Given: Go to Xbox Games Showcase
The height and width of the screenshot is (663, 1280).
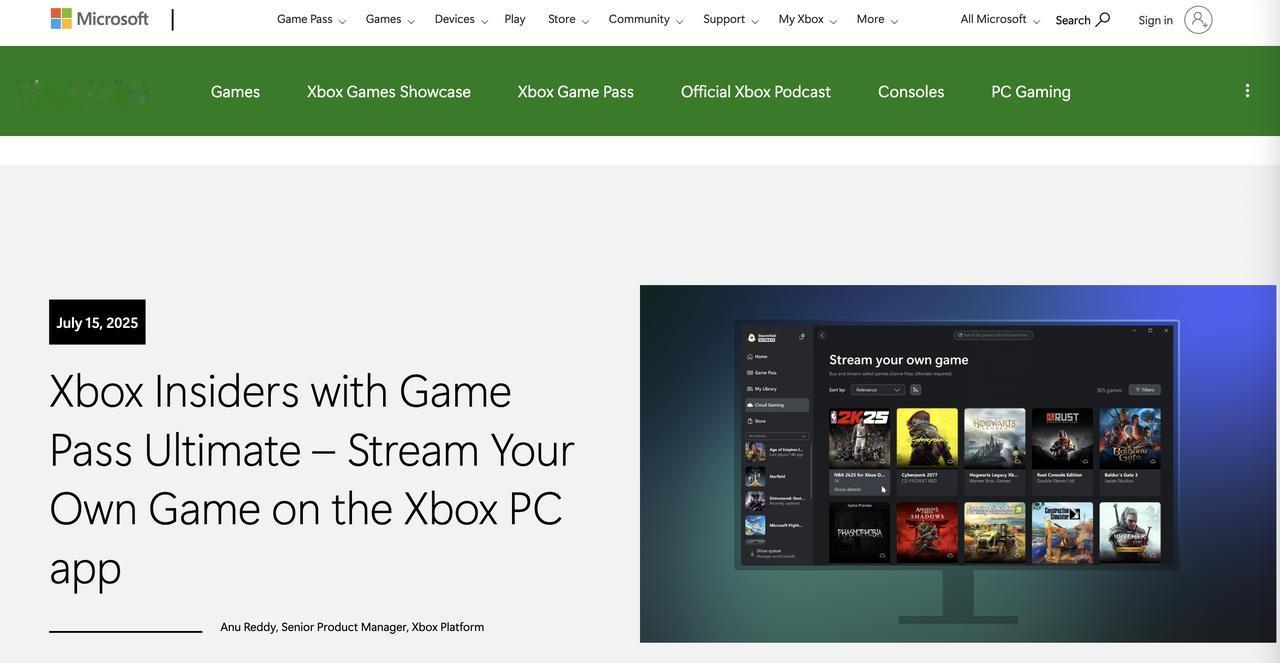Looking at the screenshot, I should [x=389, y=91].
